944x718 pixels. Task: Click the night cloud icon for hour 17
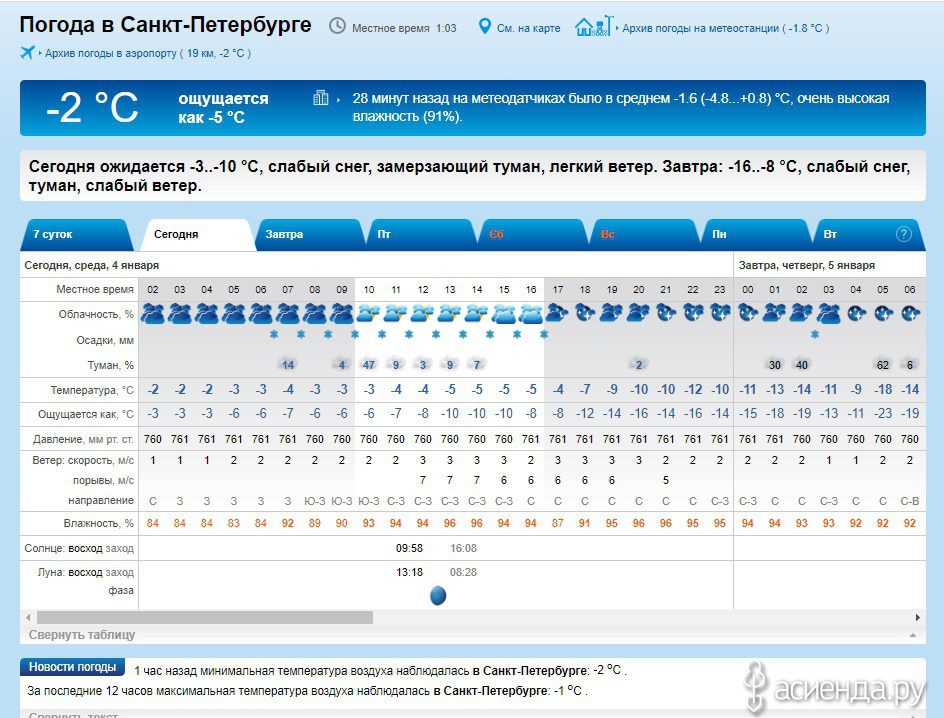[x=557, y=313]
